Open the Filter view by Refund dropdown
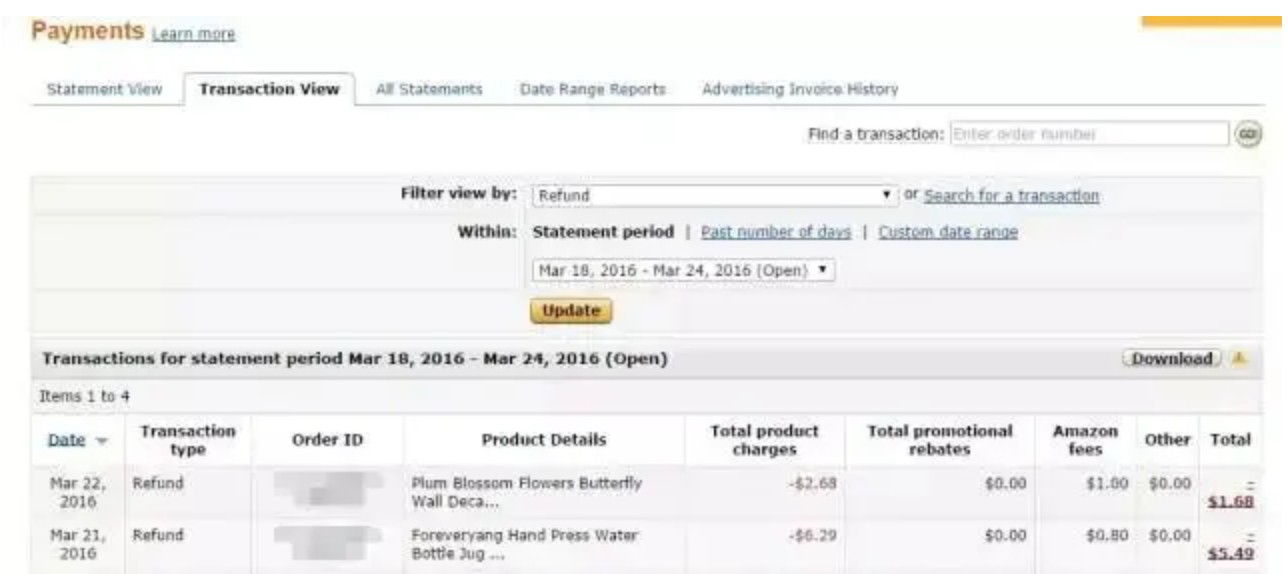This screenshot has height=574, width=1288. coord(714,196)
